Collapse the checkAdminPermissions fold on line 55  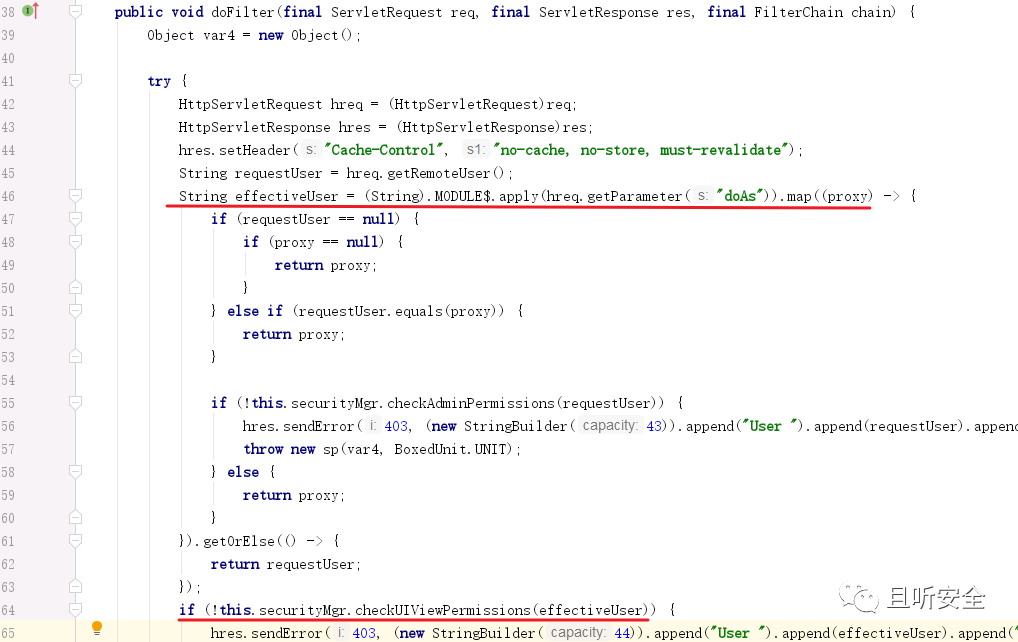pos(75,402)
